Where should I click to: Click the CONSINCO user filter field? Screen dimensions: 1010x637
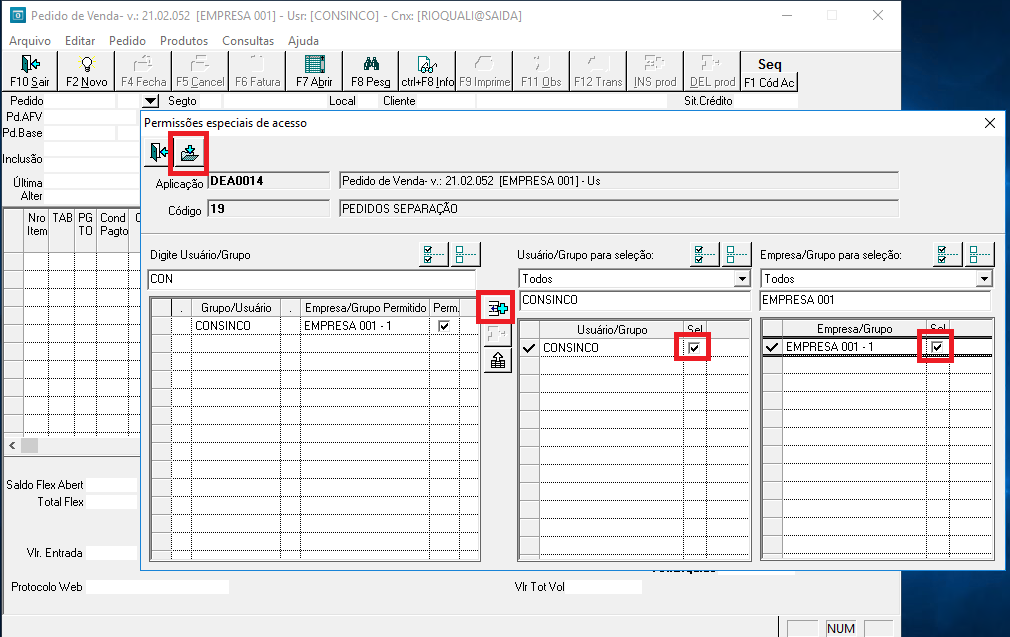tap(634, 300)
